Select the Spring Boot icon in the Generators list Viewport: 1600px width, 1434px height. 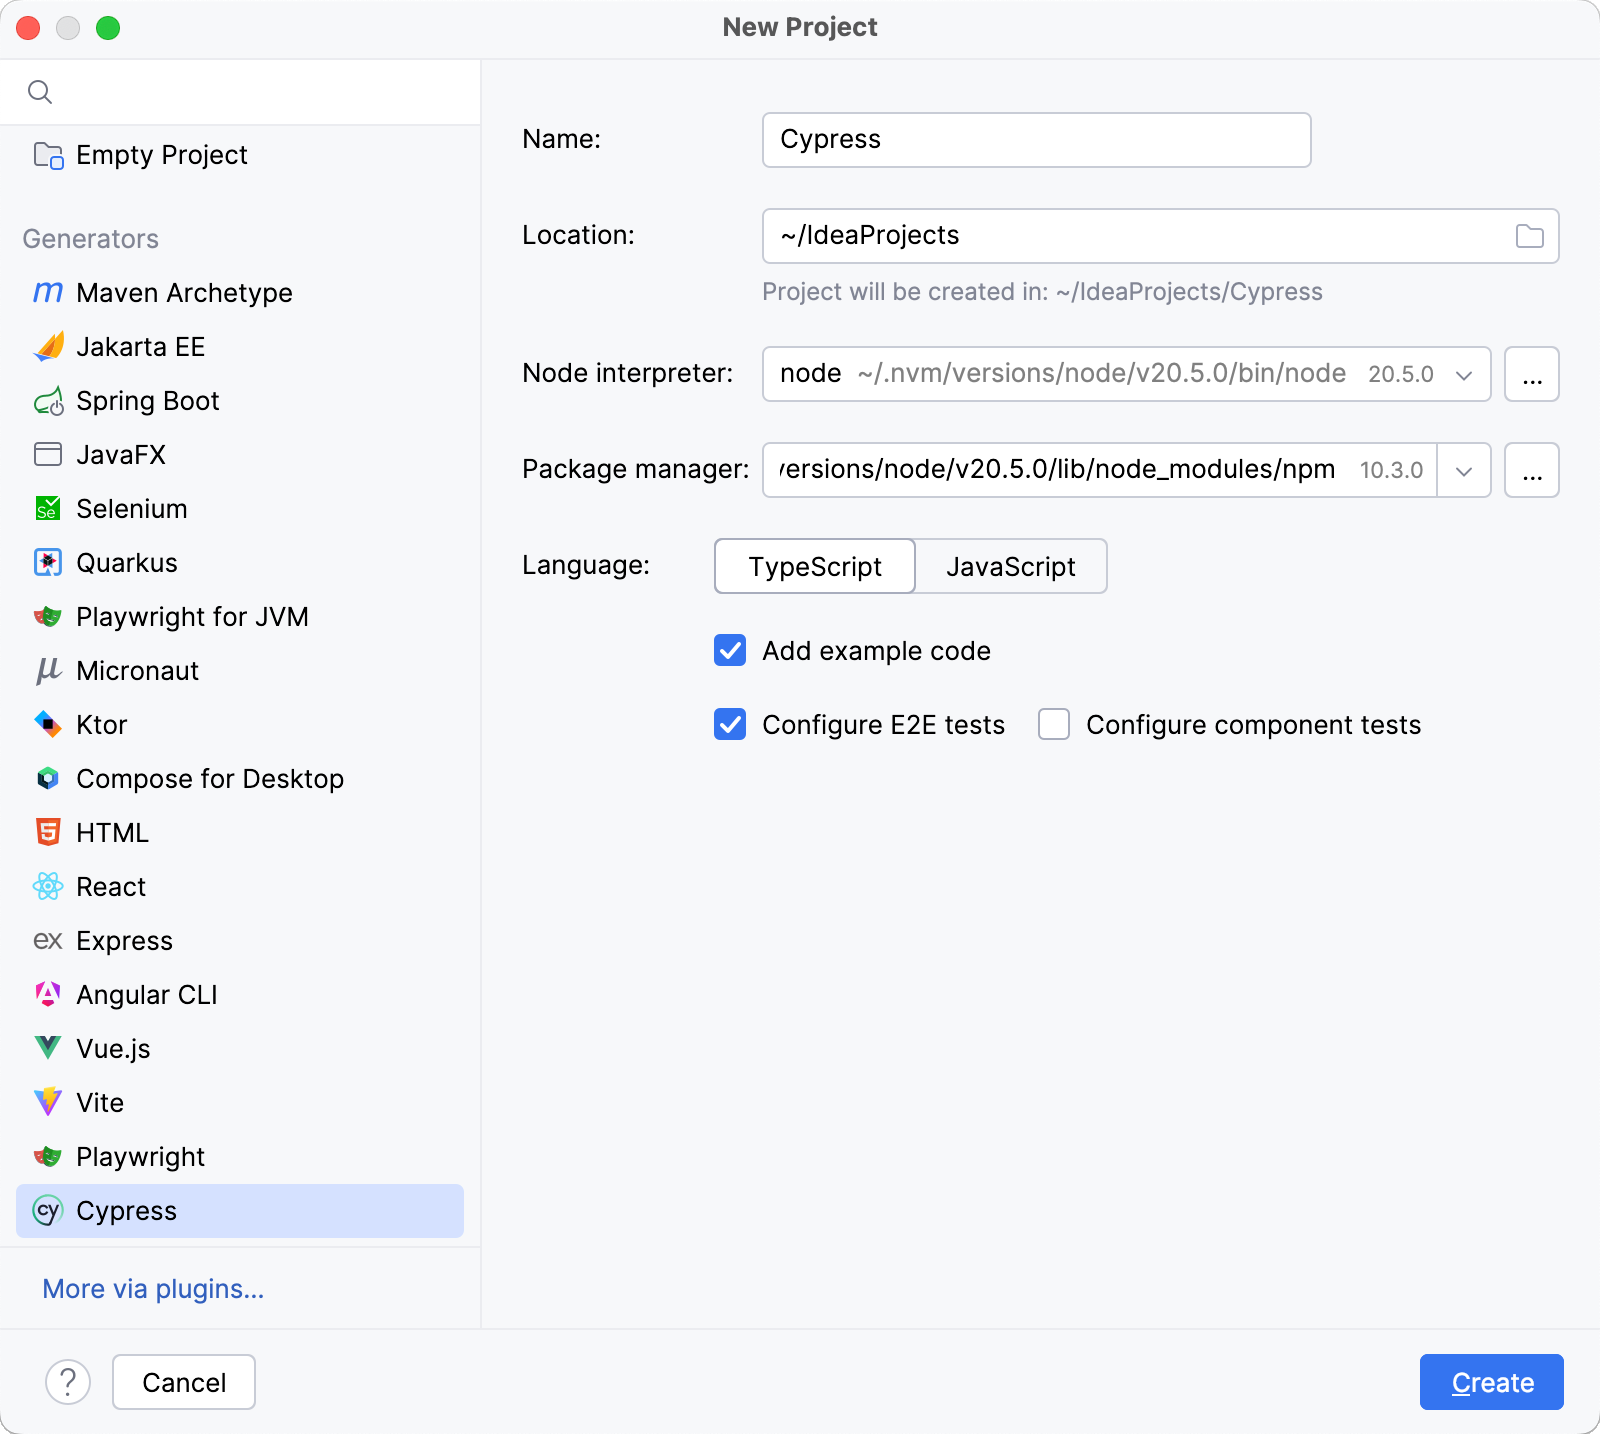(47, 401)
